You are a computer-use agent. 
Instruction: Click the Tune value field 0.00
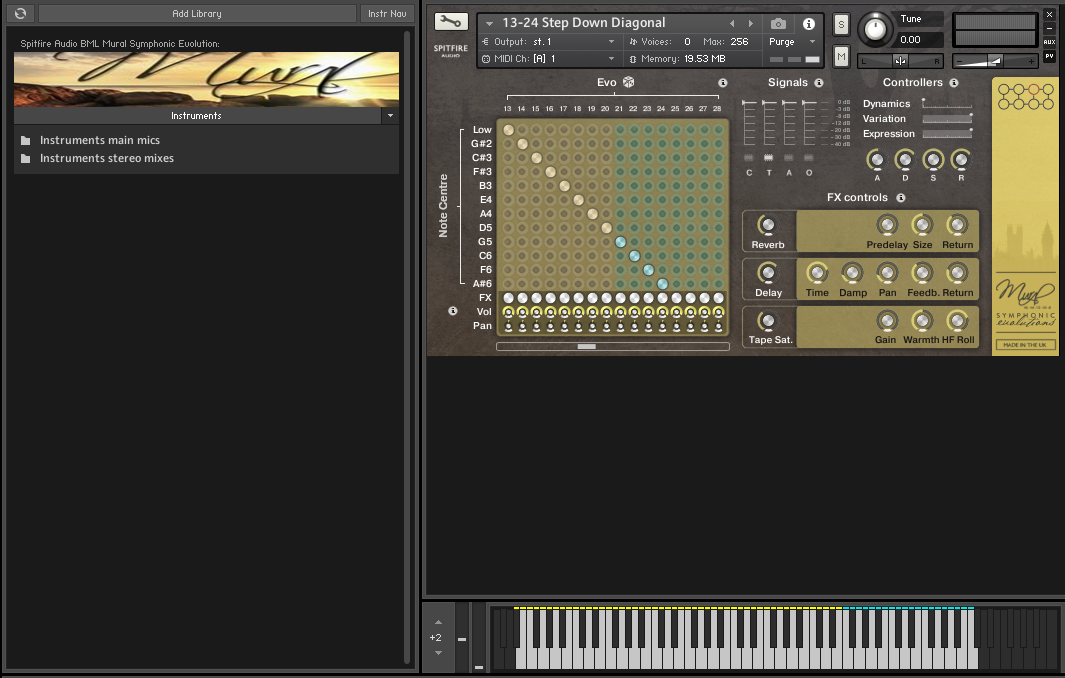(920, 40)
